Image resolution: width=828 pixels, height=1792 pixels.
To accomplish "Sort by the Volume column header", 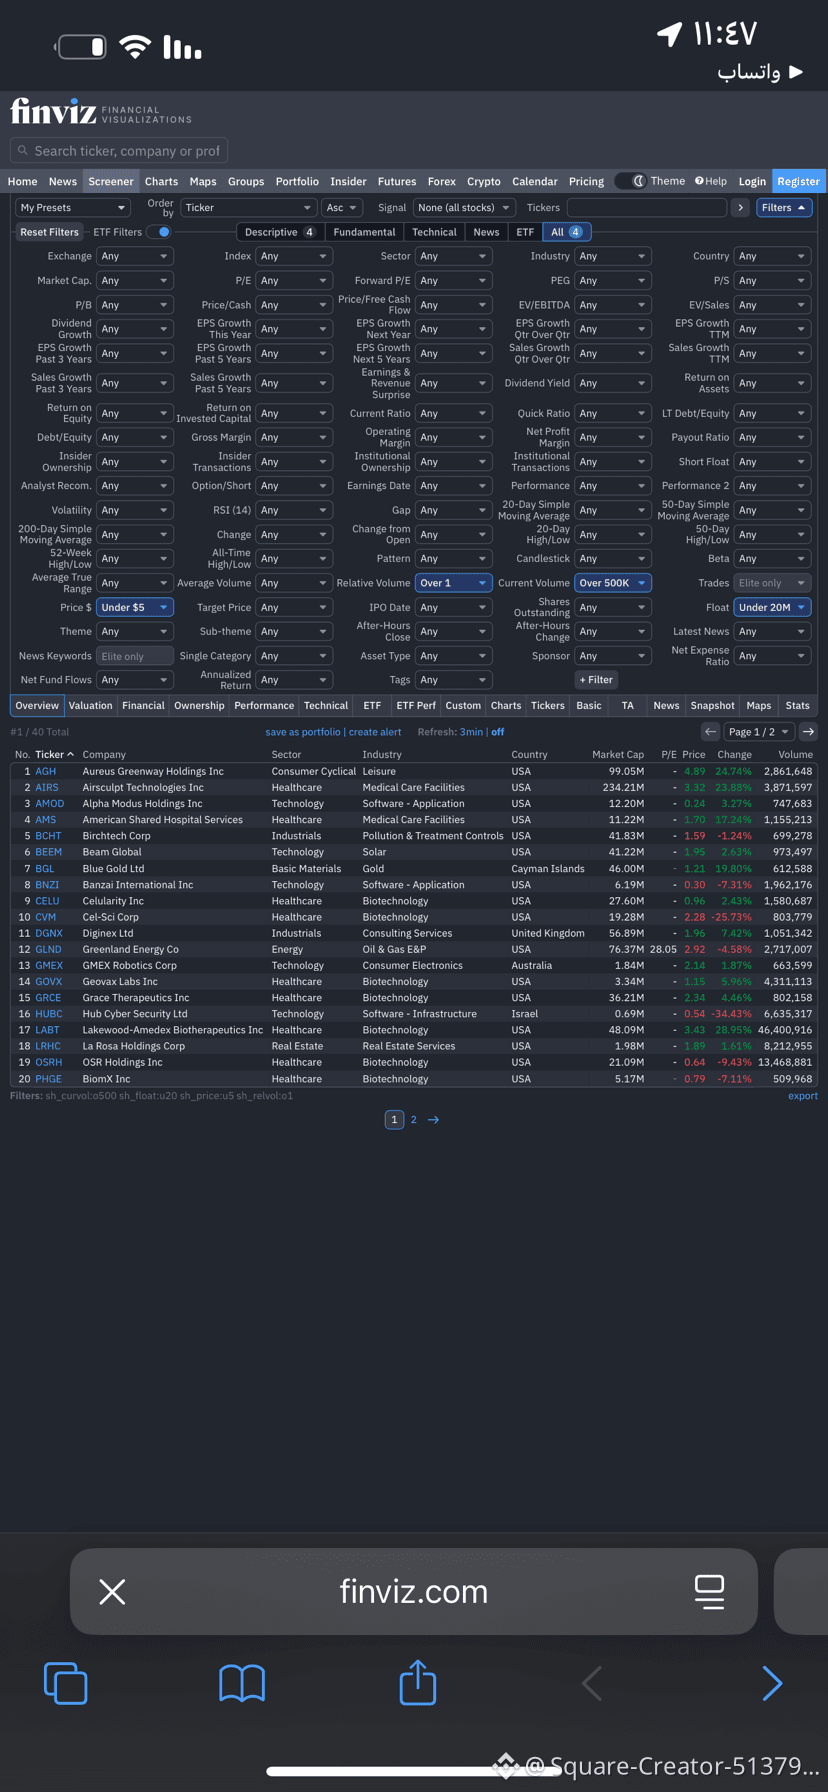I will point(796,755).
